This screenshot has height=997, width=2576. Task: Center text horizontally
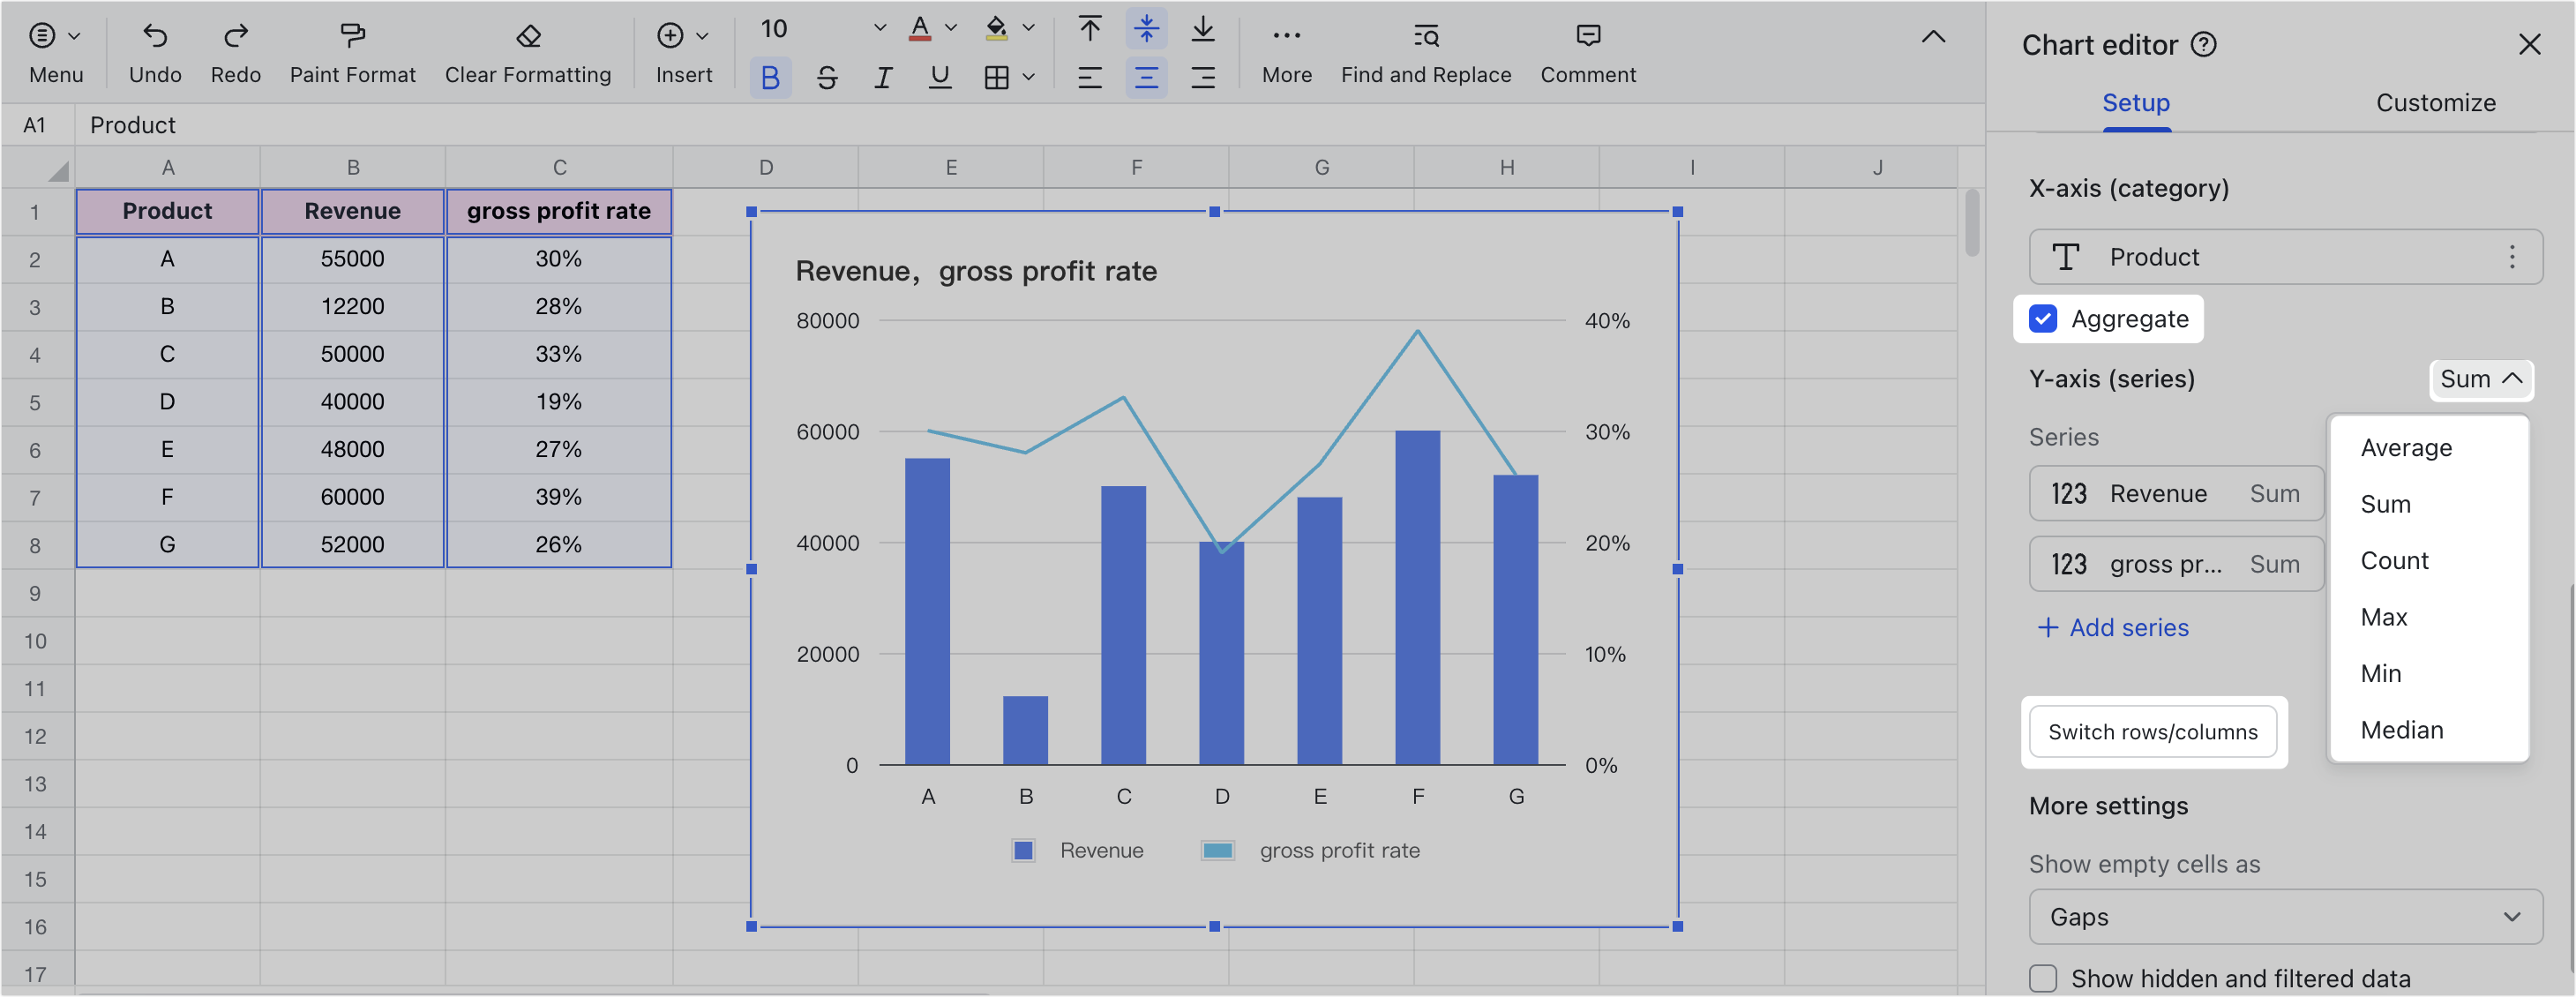point(1146,78)
